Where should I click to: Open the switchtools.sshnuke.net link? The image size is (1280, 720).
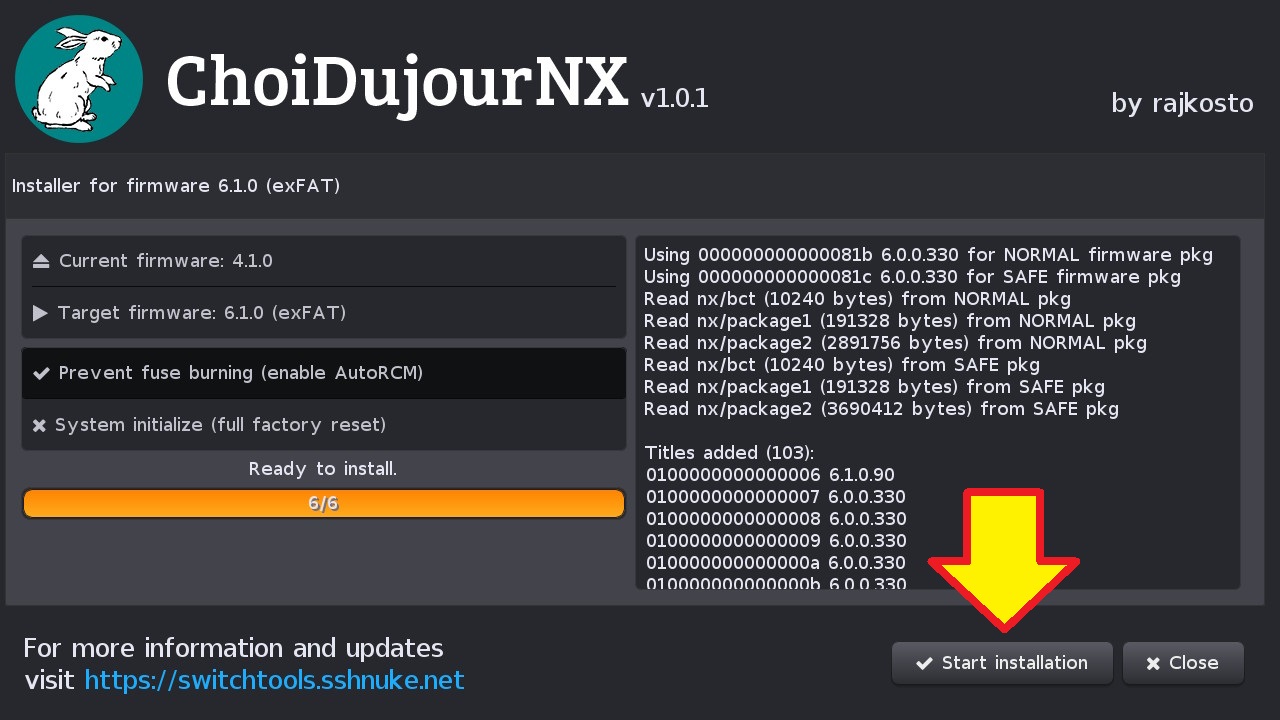click(274, 681)
